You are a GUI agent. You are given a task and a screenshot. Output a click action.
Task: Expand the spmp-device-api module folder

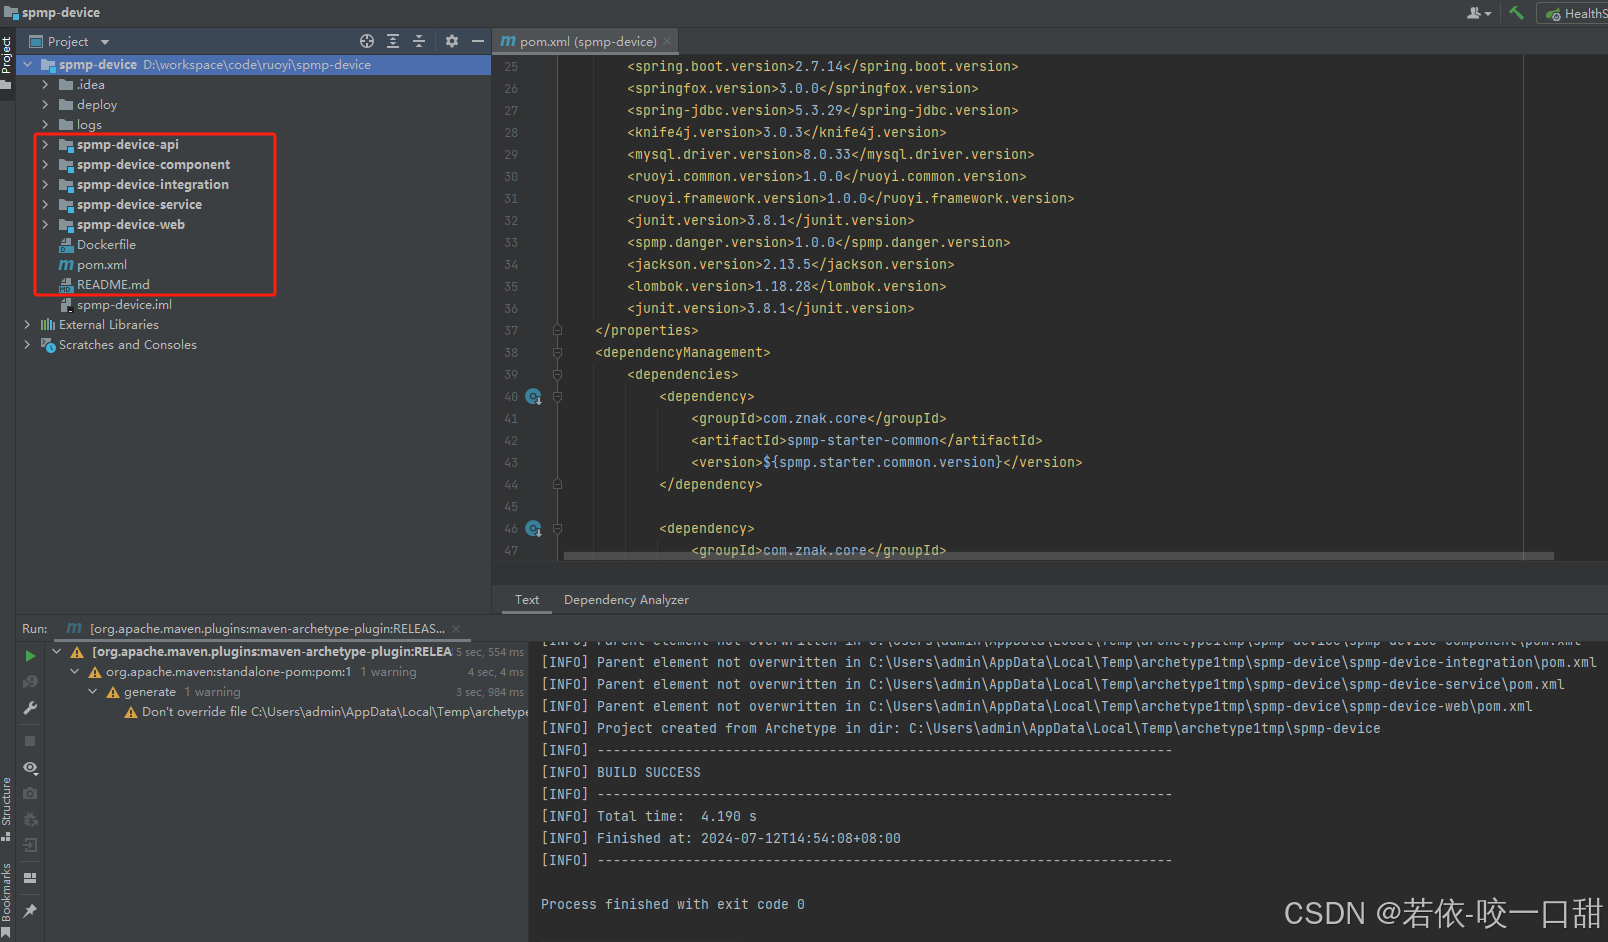(45, 145)
